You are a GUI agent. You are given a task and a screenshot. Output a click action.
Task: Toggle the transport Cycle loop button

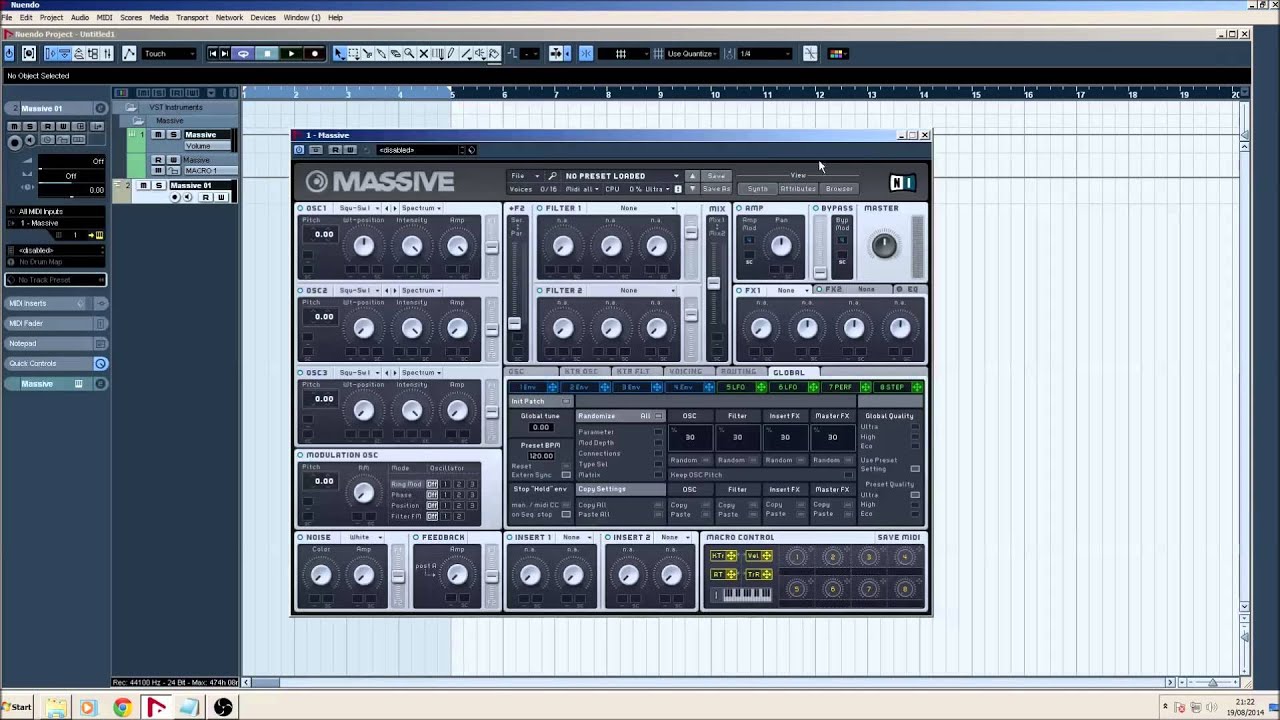(243, 54)
